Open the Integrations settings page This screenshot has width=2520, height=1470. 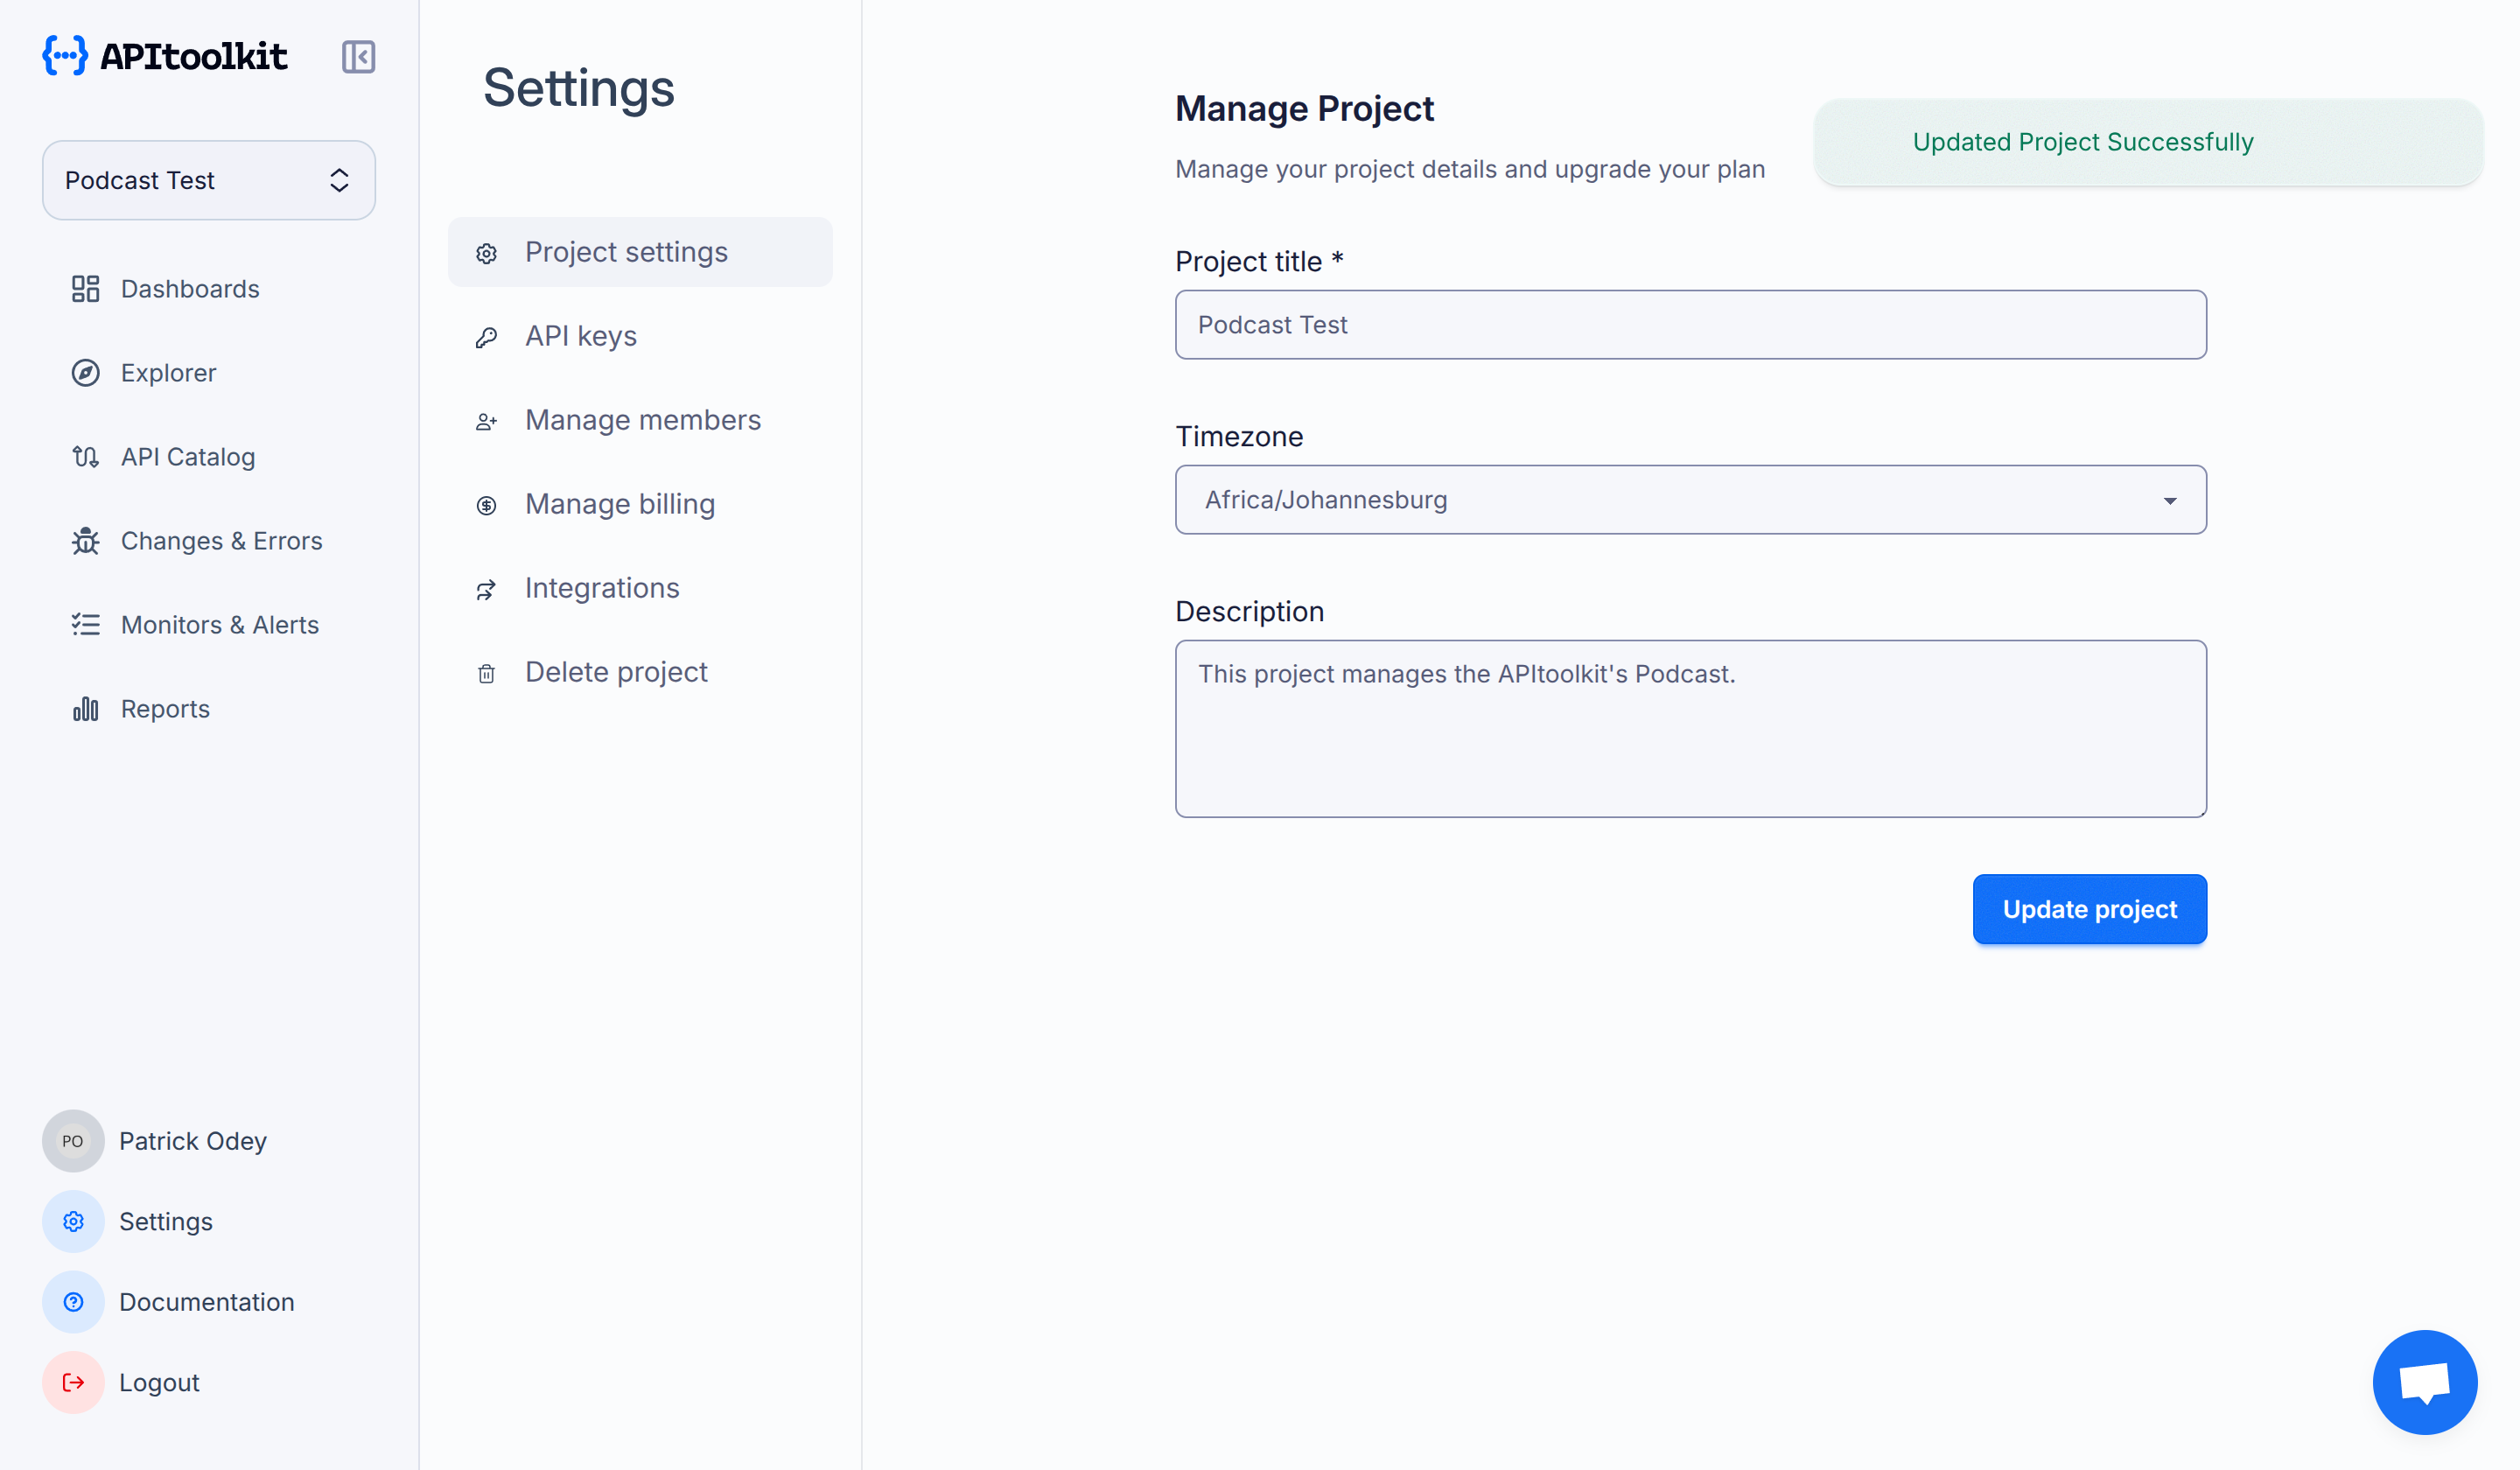(601, 587)
